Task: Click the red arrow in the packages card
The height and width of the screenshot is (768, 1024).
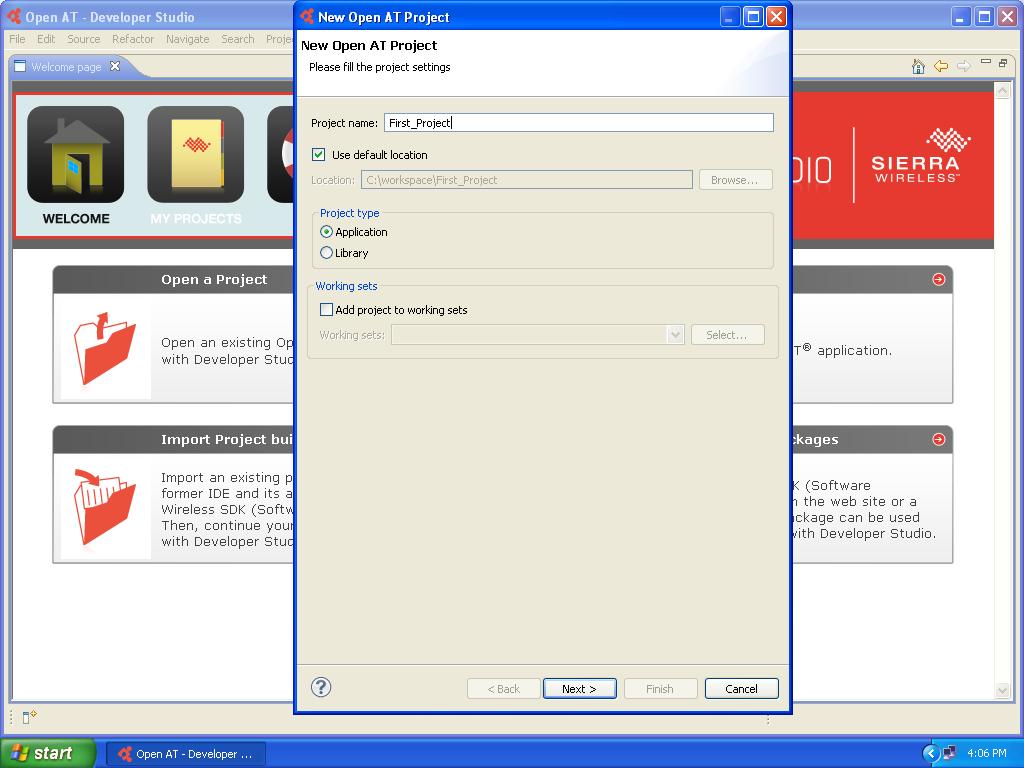Action: [938, 440]
